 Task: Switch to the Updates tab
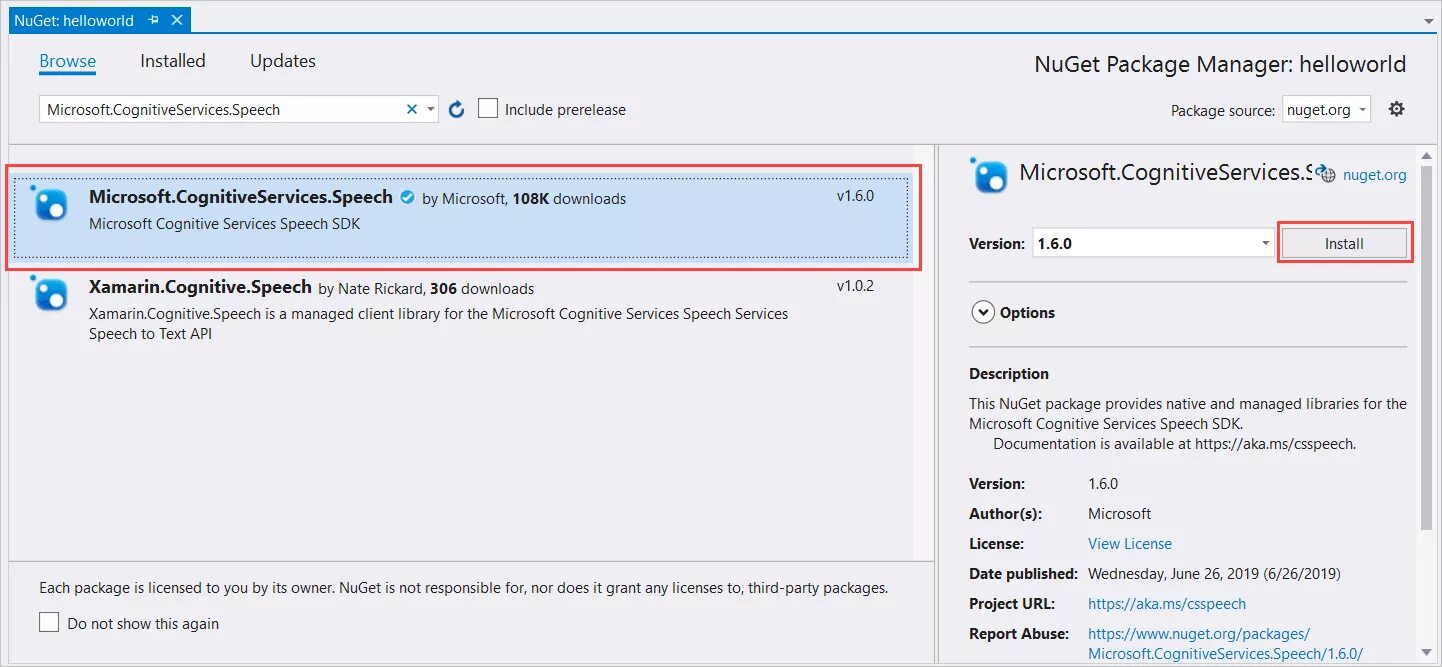(283, 61)
